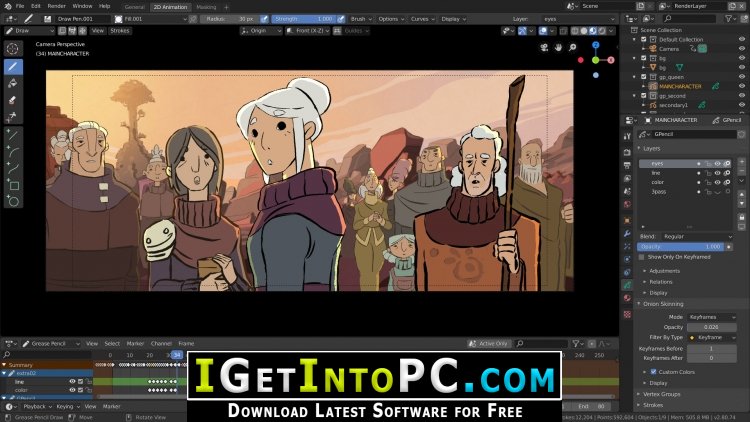Remove layer with the minus button
The image size is (750, 422).
click(741, 170)
